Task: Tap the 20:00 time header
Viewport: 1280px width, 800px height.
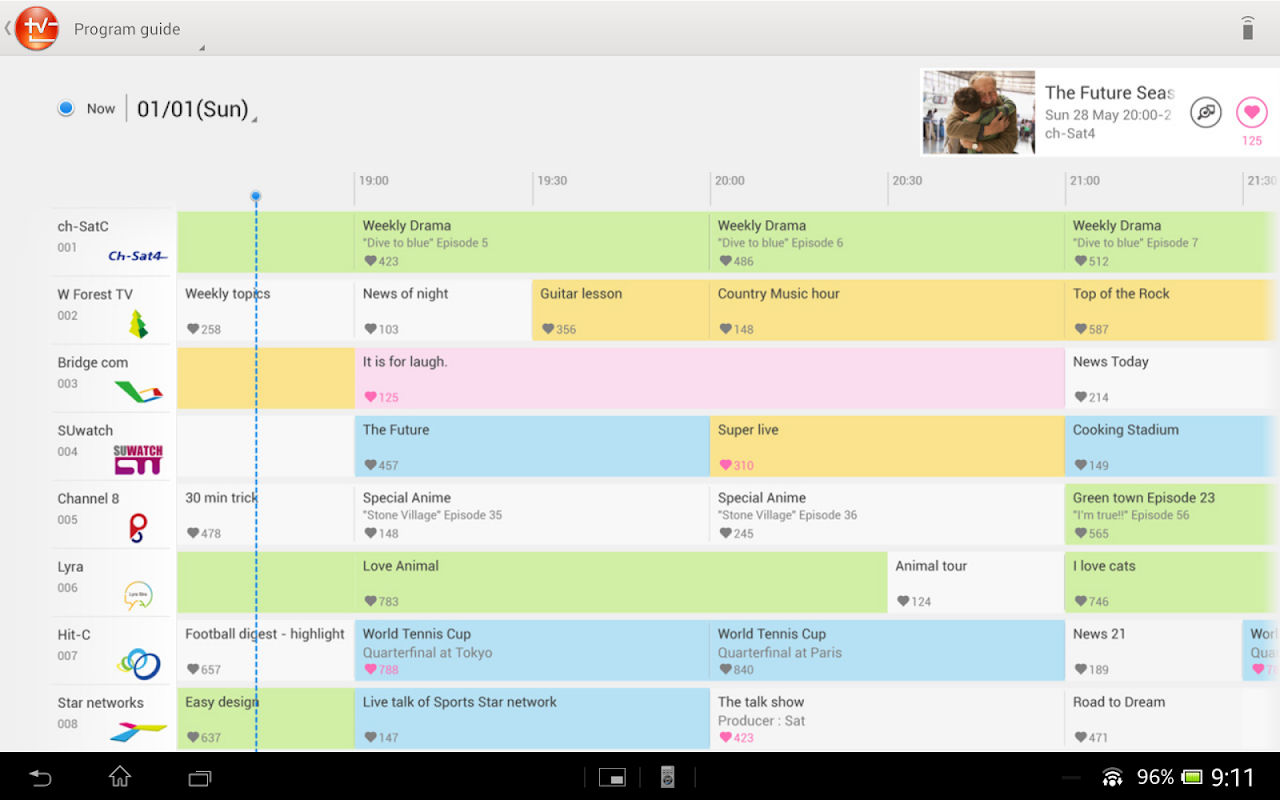Action: [730, 181]
